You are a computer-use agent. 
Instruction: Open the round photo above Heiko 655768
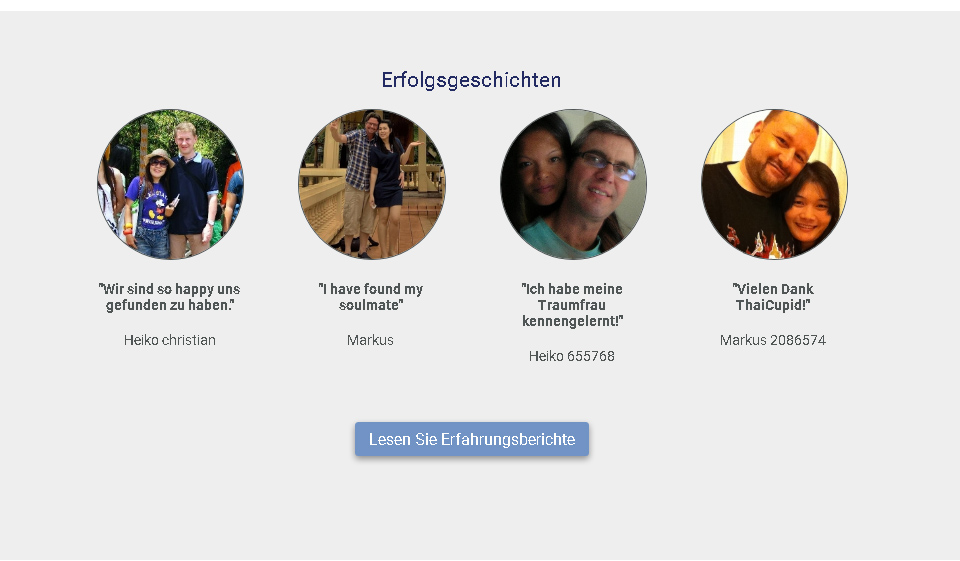573,184
